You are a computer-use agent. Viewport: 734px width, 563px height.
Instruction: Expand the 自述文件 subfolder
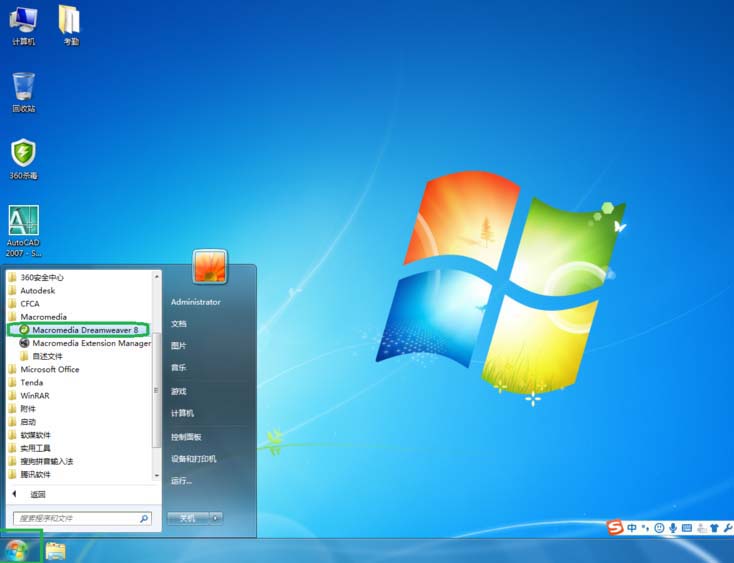tap(41, 356)
